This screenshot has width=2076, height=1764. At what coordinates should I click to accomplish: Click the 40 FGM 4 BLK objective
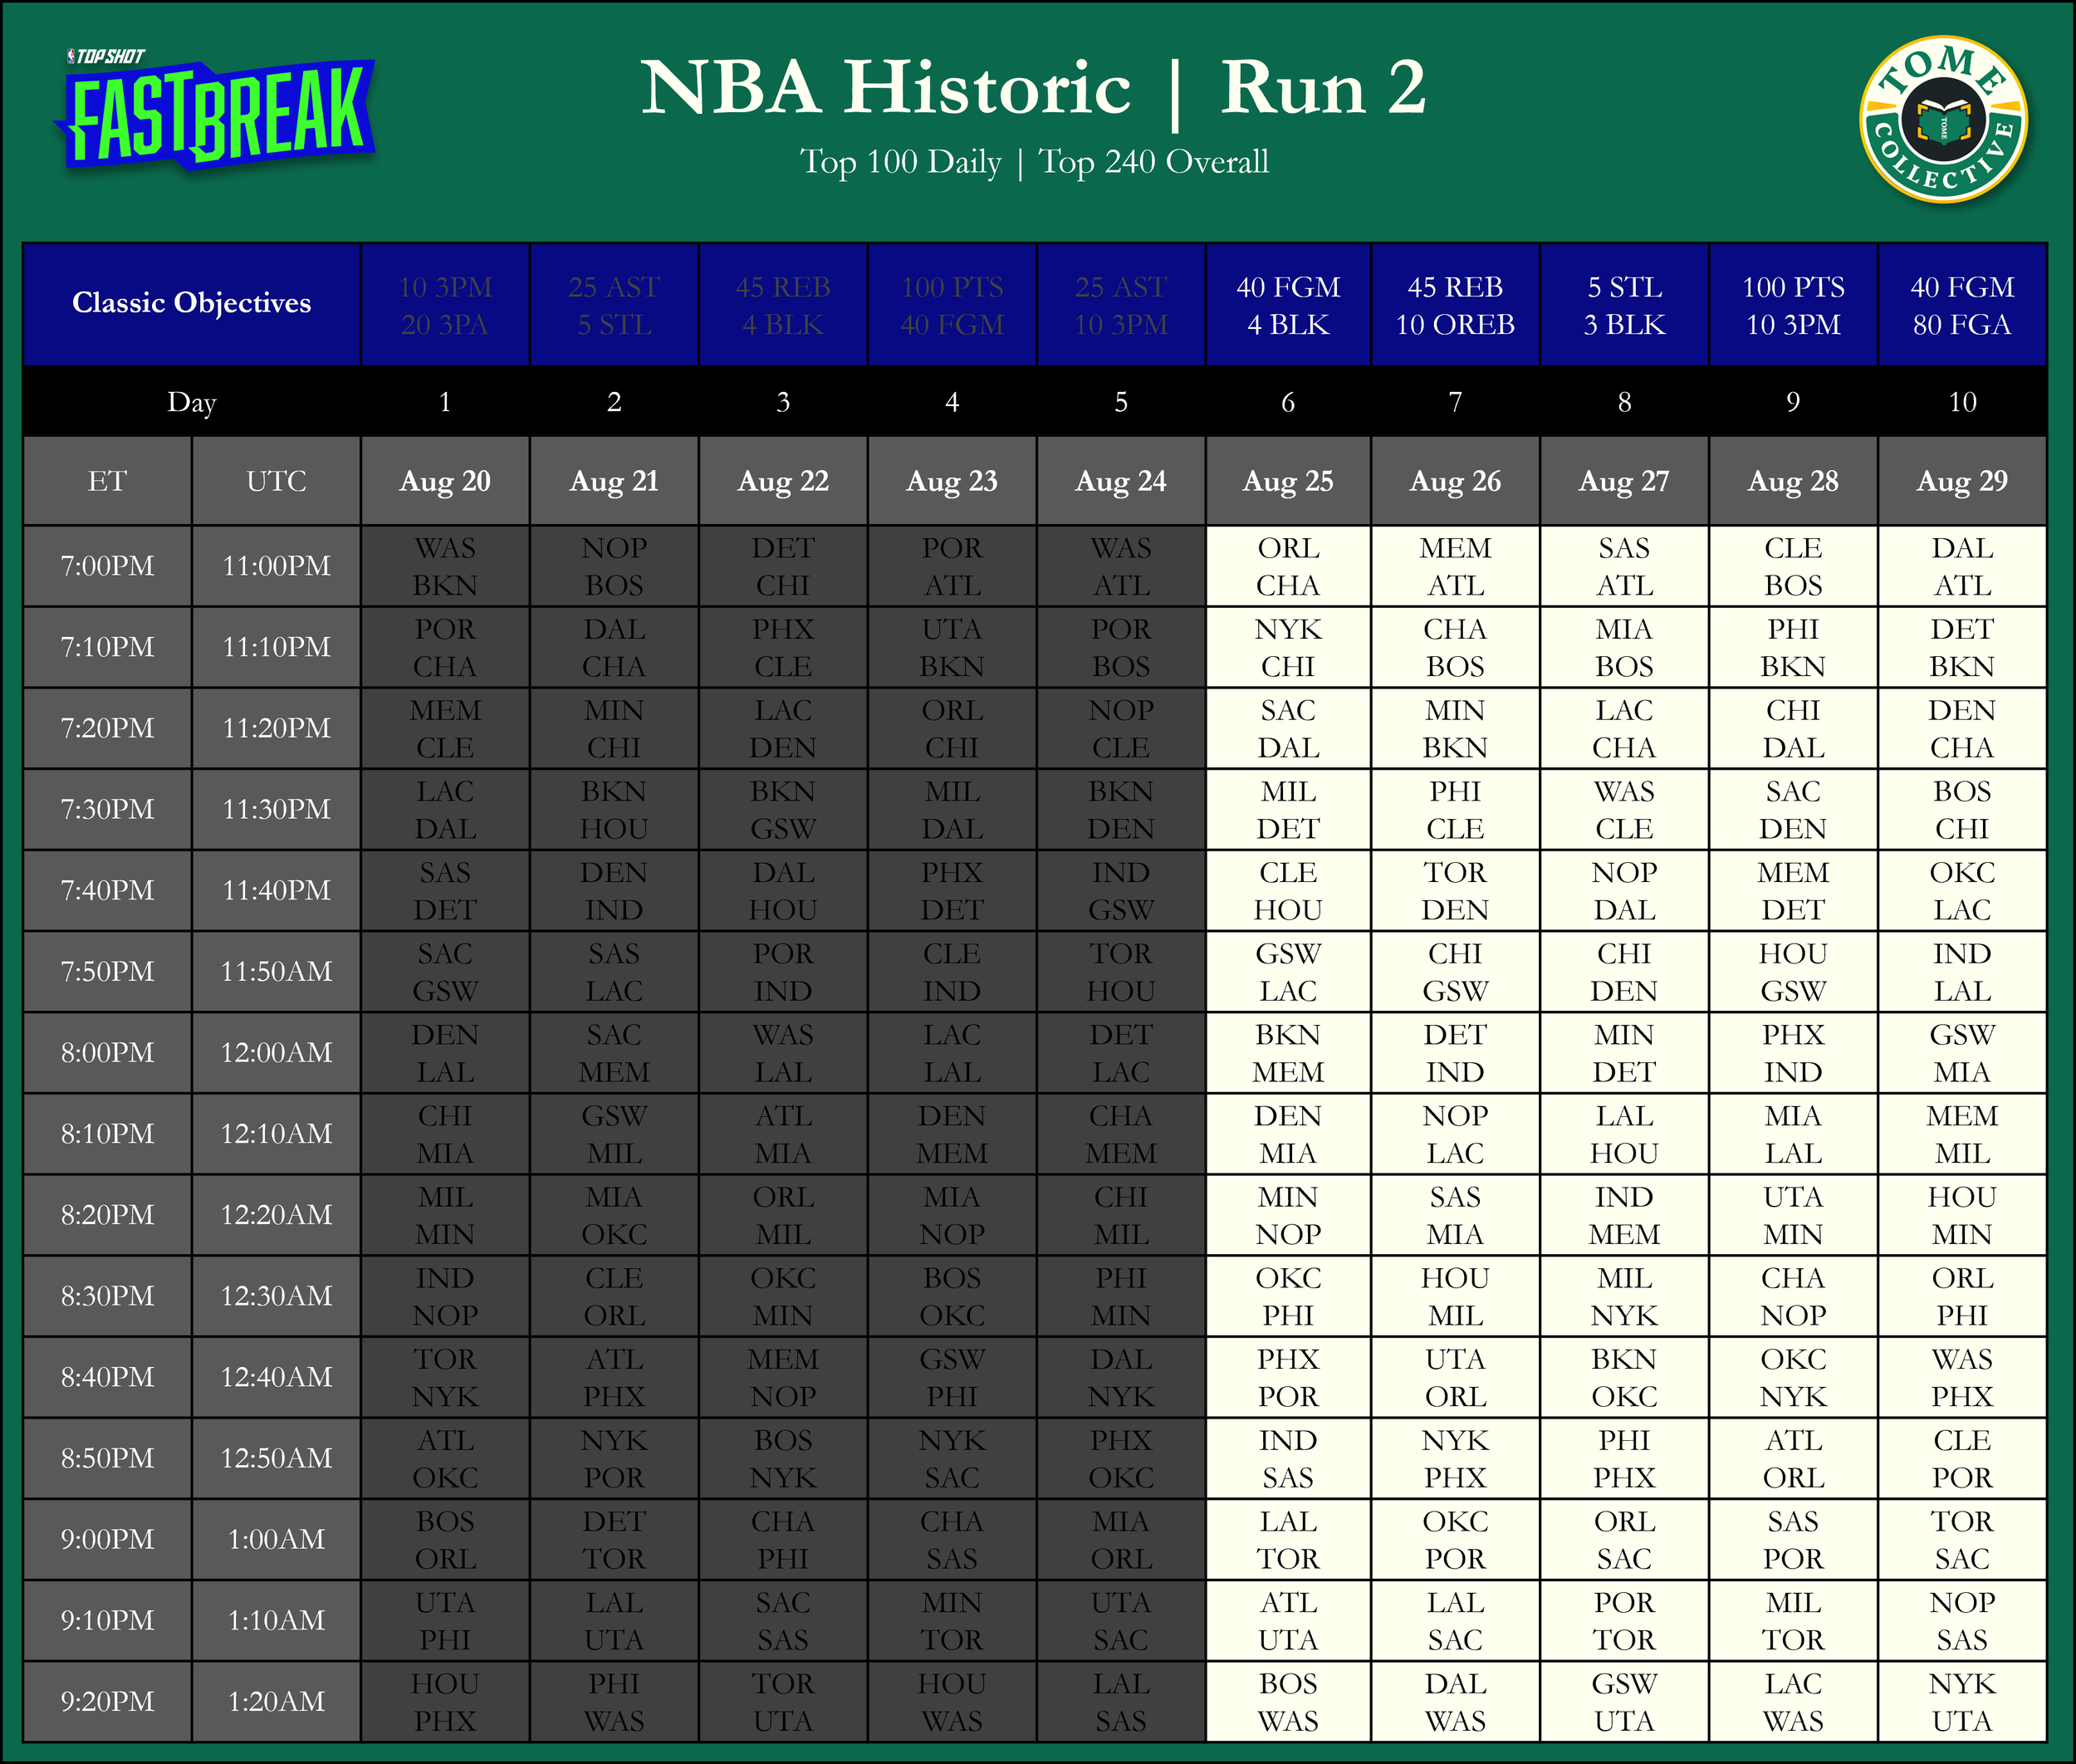1287,305
